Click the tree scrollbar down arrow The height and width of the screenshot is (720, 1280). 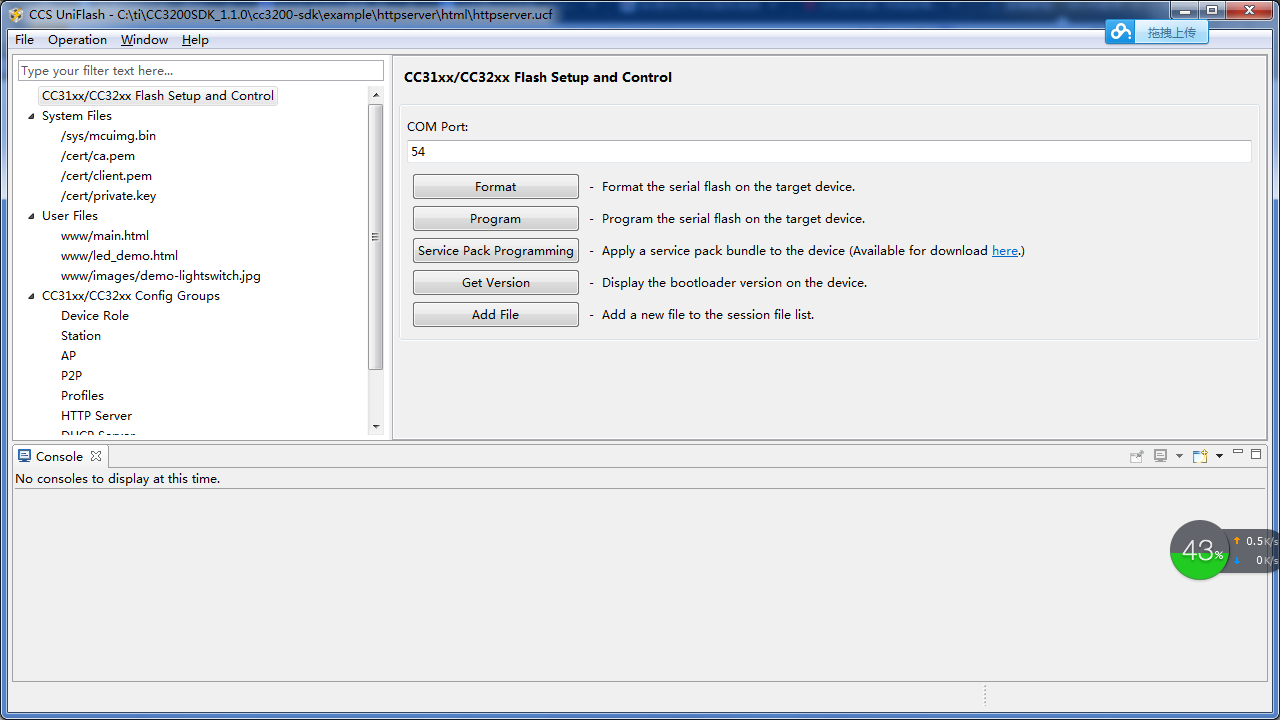376,427
